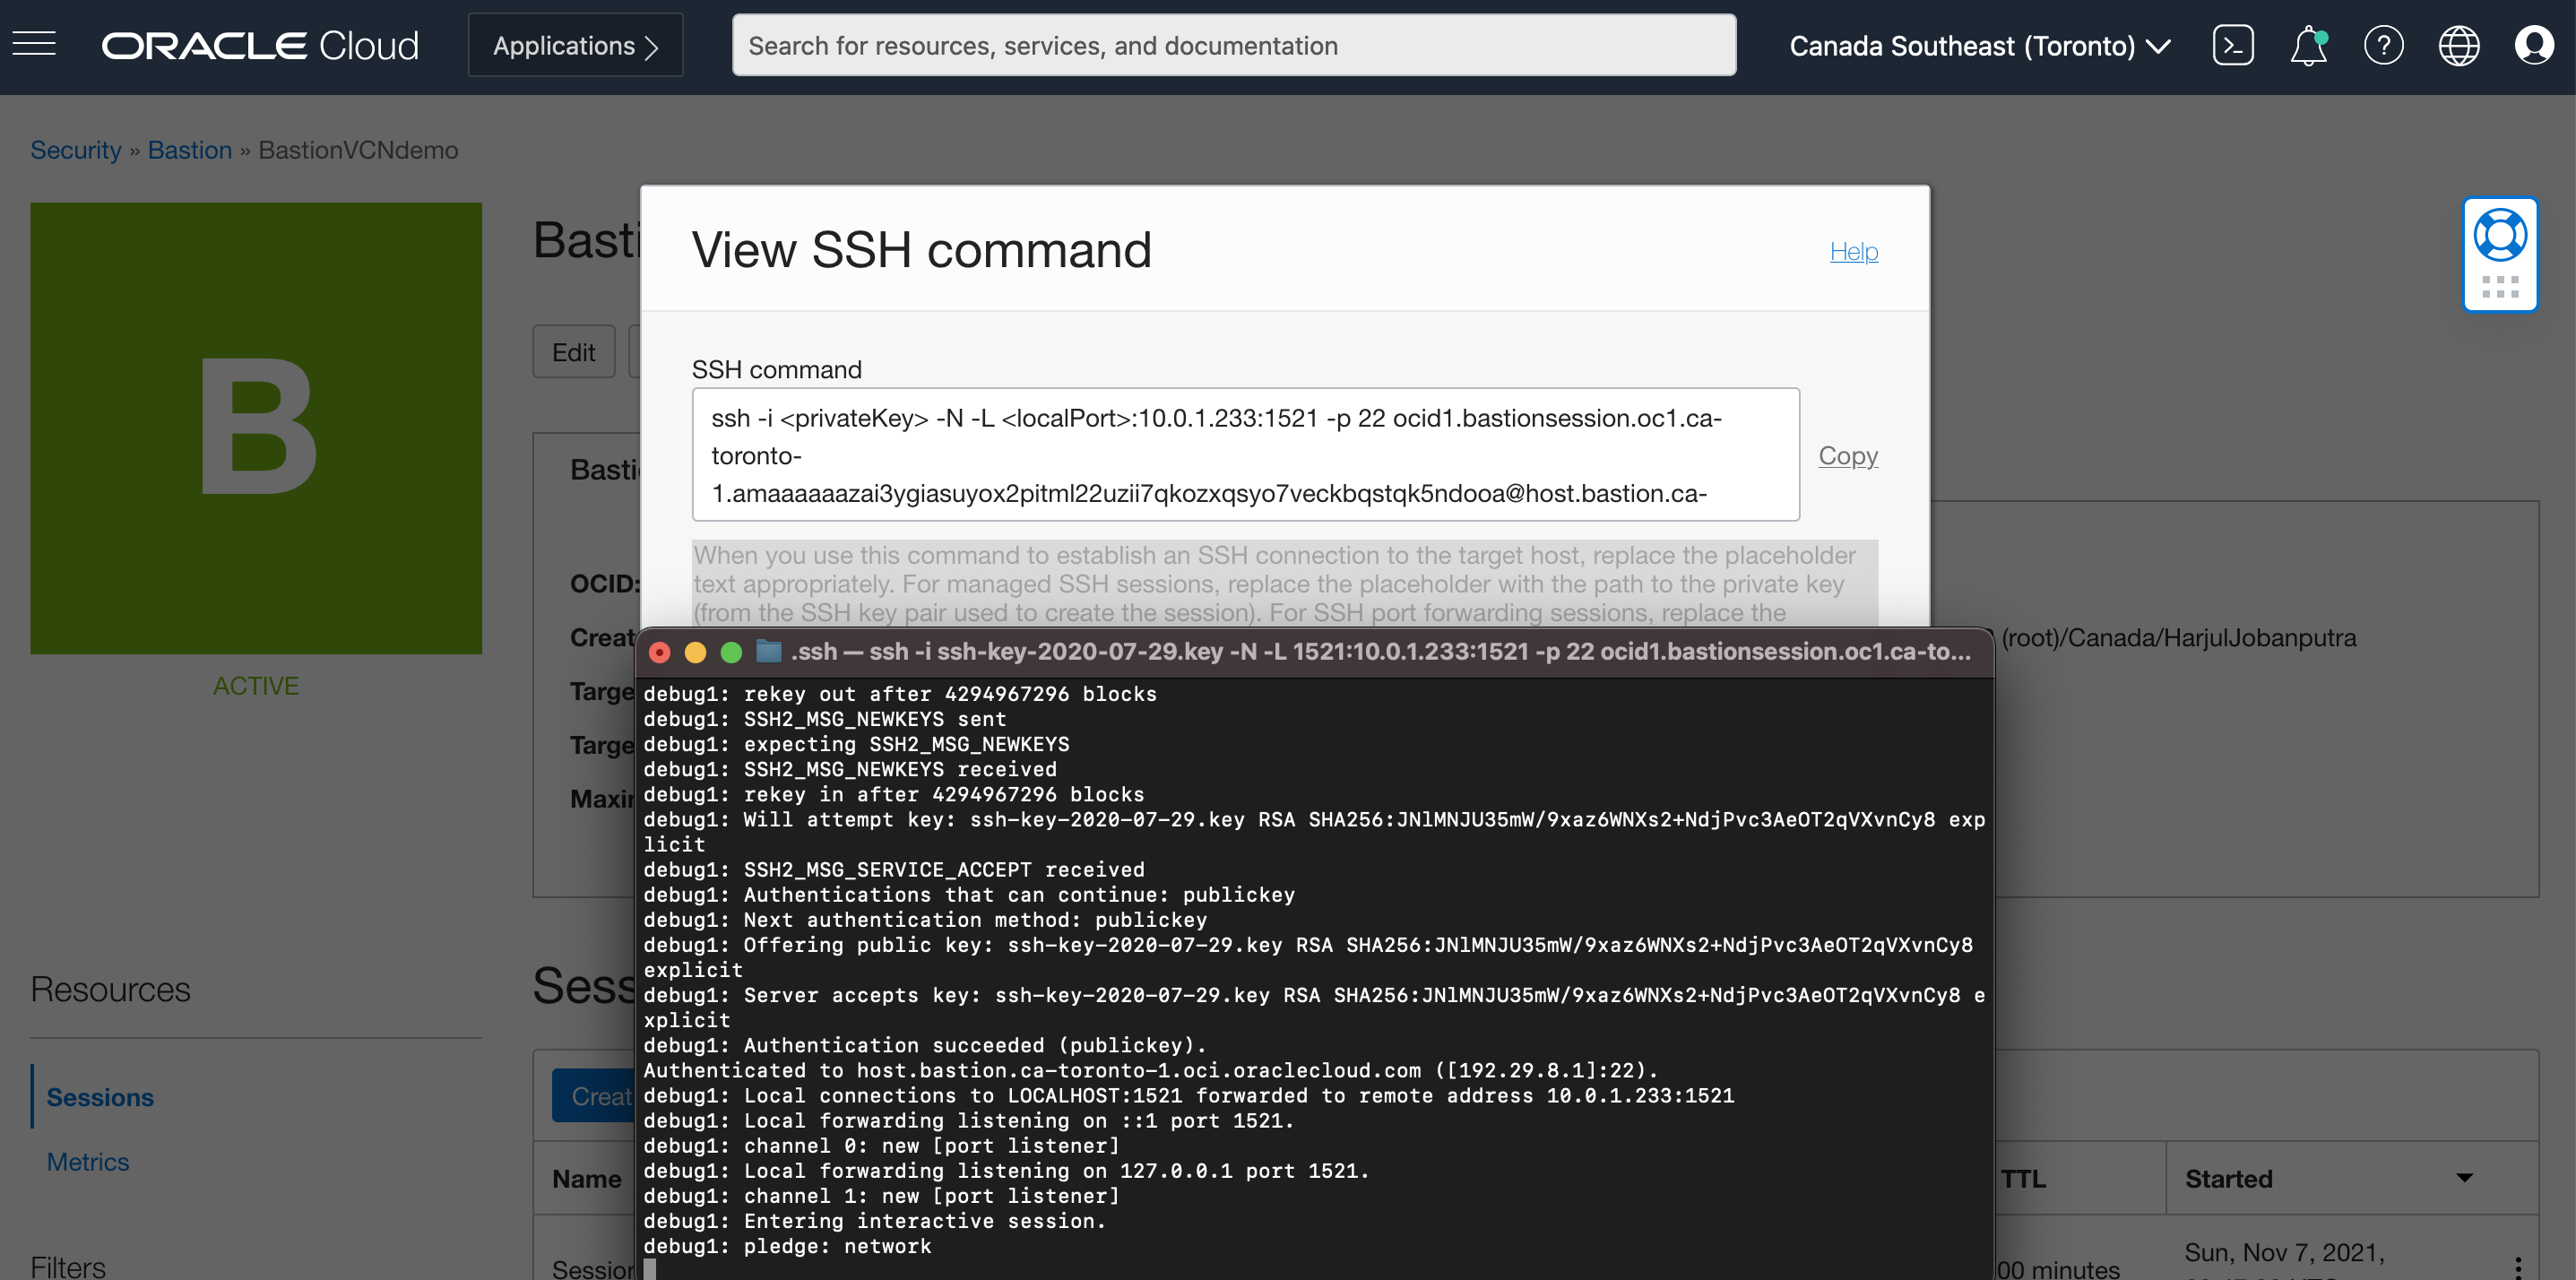Open Help in the View SSH command dialog
This screenshot has height=1280, width=2576.
[1853, 252]
